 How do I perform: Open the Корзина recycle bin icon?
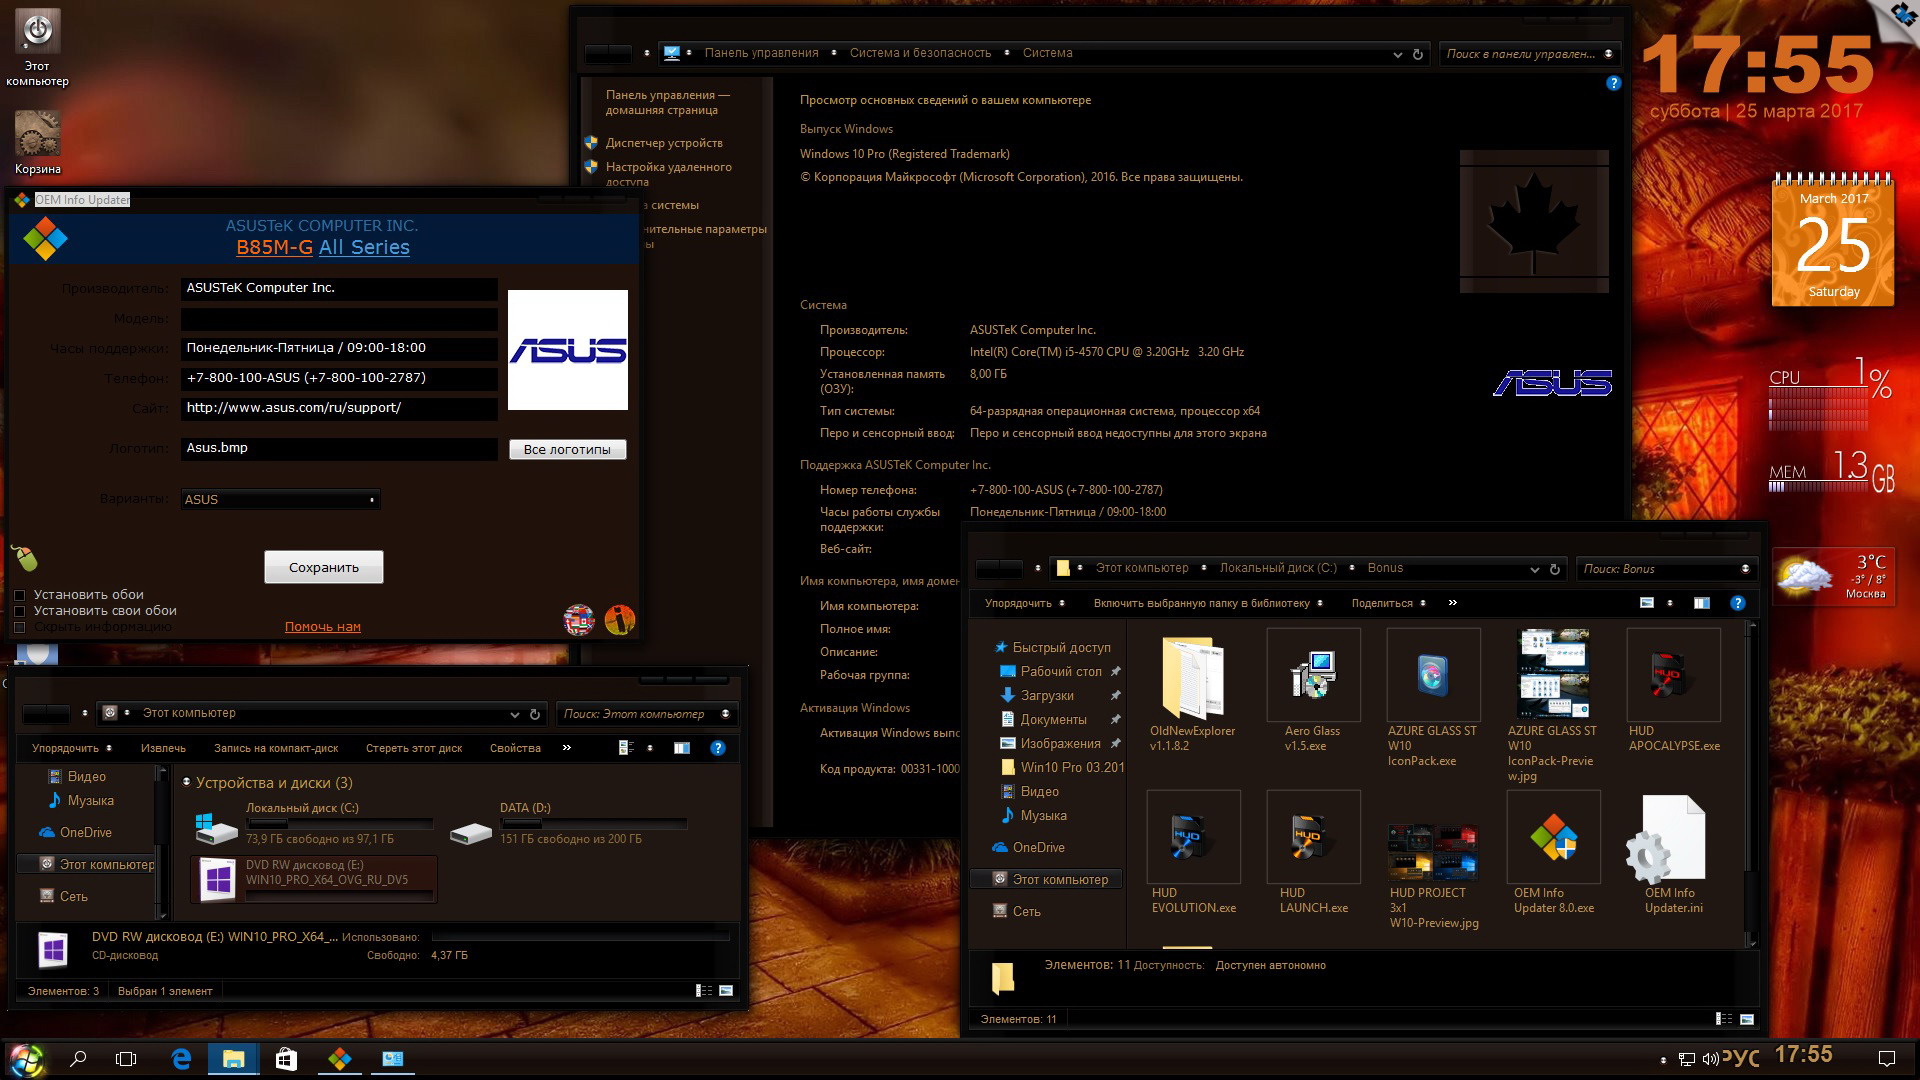coord(37,142)
